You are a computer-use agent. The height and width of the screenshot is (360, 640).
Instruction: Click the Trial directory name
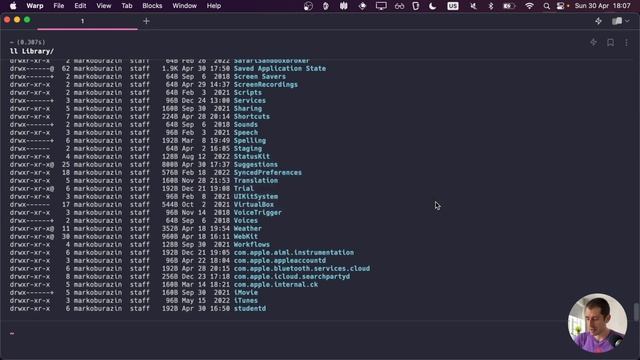pyautogui.click(x=244, y=189)
